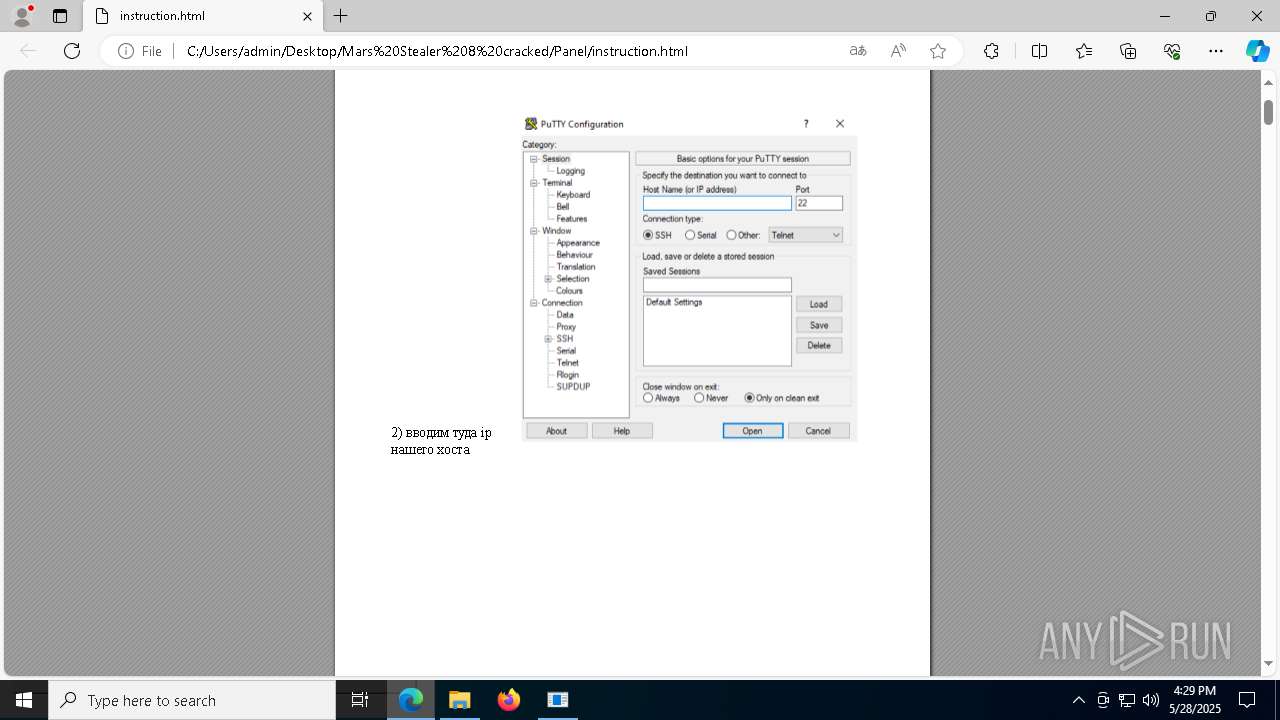Click the PuTTY Open button

coord(752,431)
